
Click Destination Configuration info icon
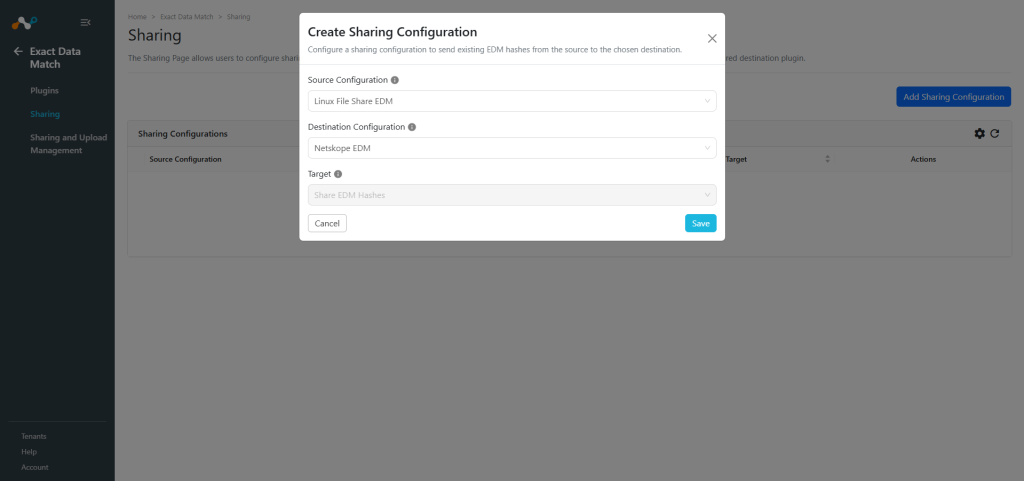tap(412, 127)
